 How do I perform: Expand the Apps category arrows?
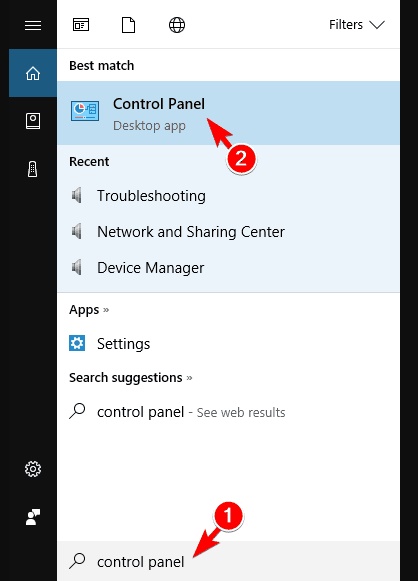click(106, 309)
